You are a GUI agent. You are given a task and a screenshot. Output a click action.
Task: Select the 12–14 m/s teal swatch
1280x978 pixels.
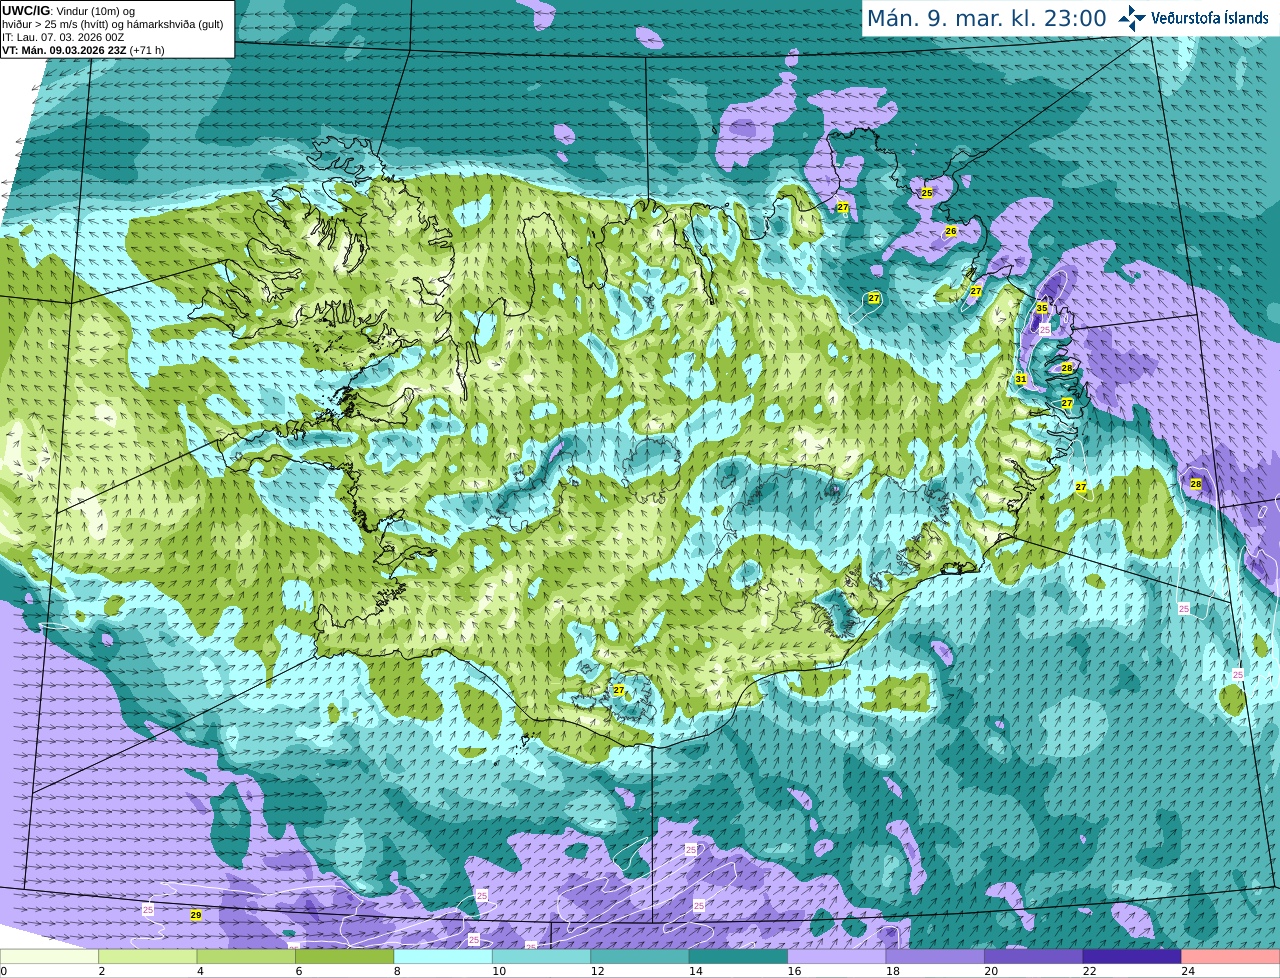pyautogui.click(x=640, y=957)
